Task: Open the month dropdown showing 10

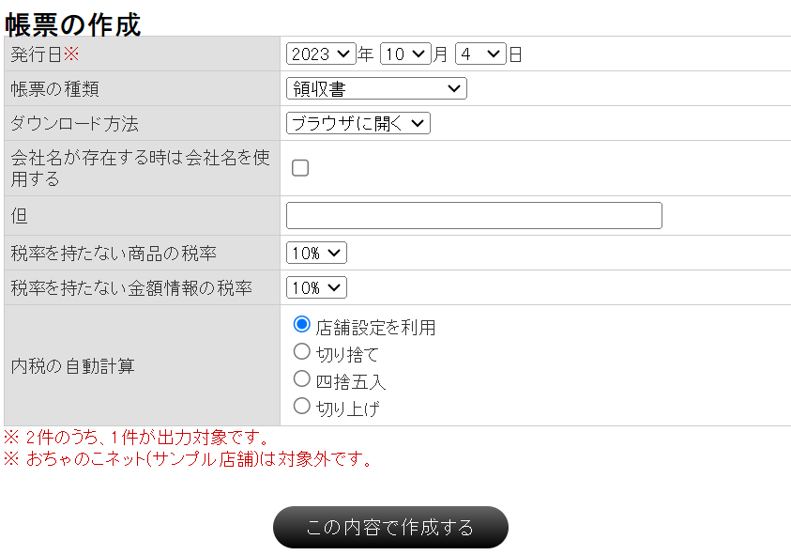Action: 405,54
